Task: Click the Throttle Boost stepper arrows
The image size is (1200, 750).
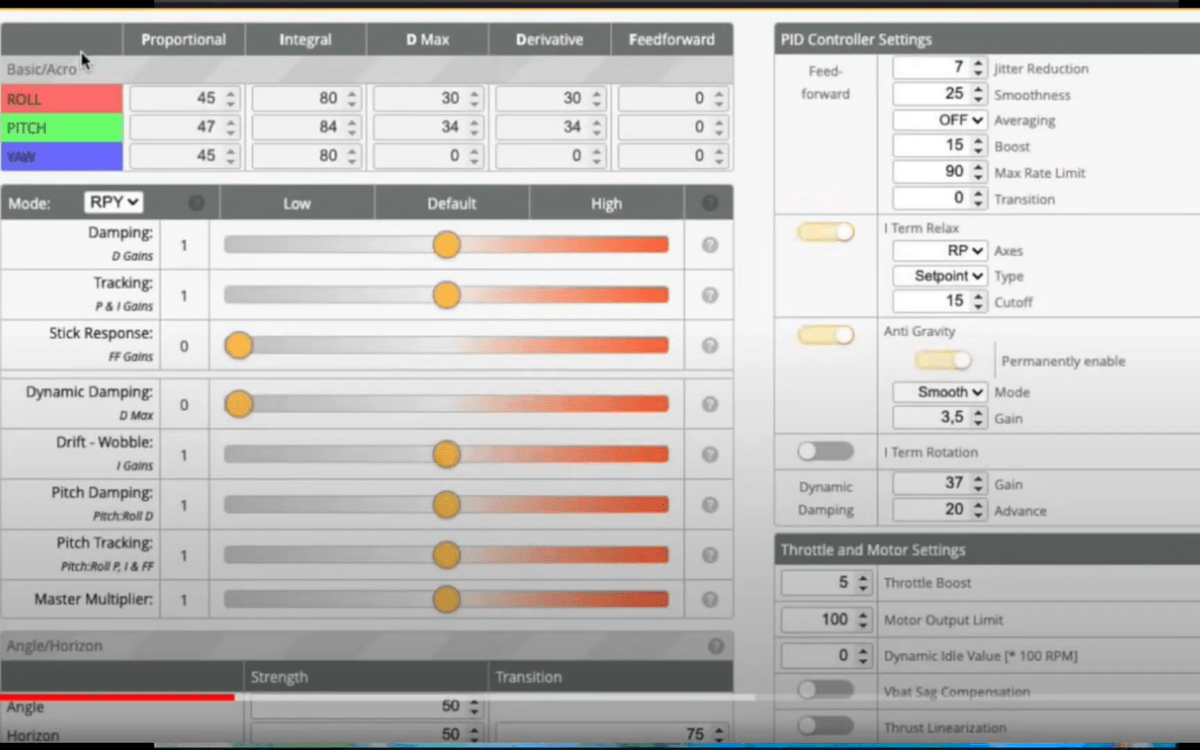Action: [864, 583]
